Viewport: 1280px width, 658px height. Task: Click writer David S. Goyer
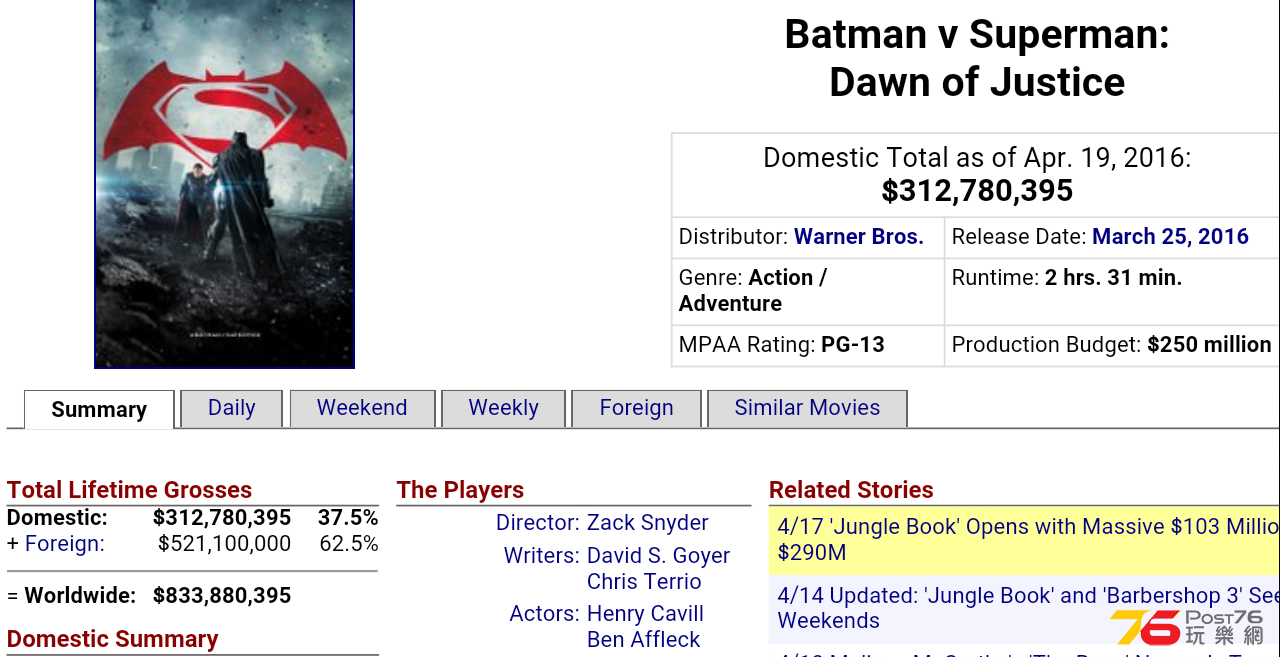point(659,556)
